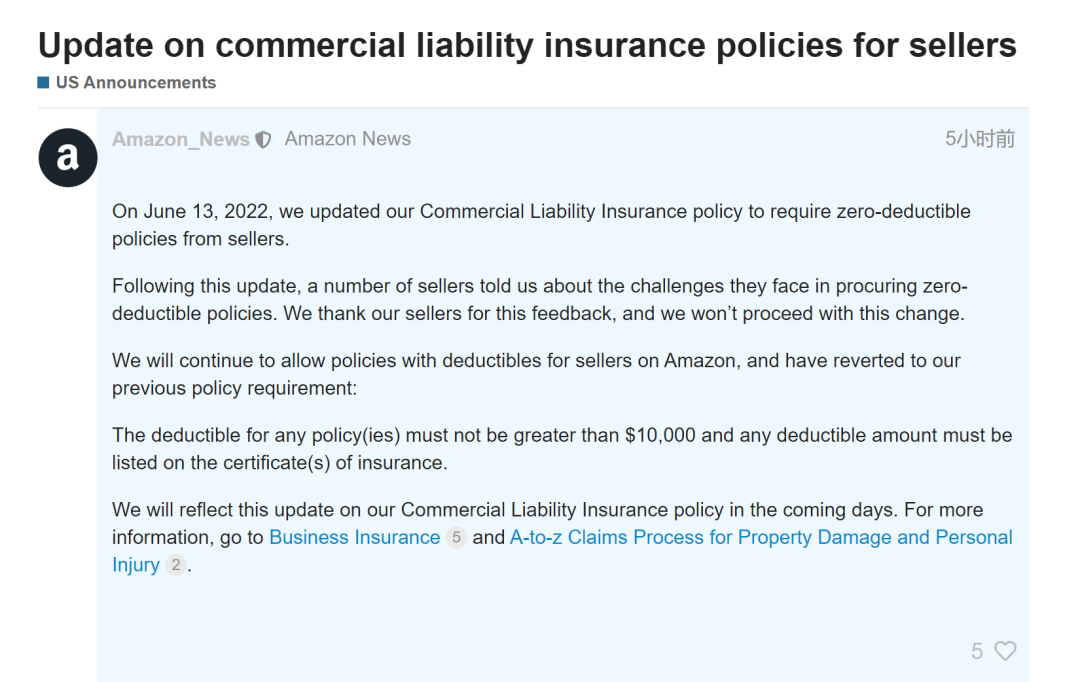Open the US Announcements category

pyautogui.click(x=136, y=83)
